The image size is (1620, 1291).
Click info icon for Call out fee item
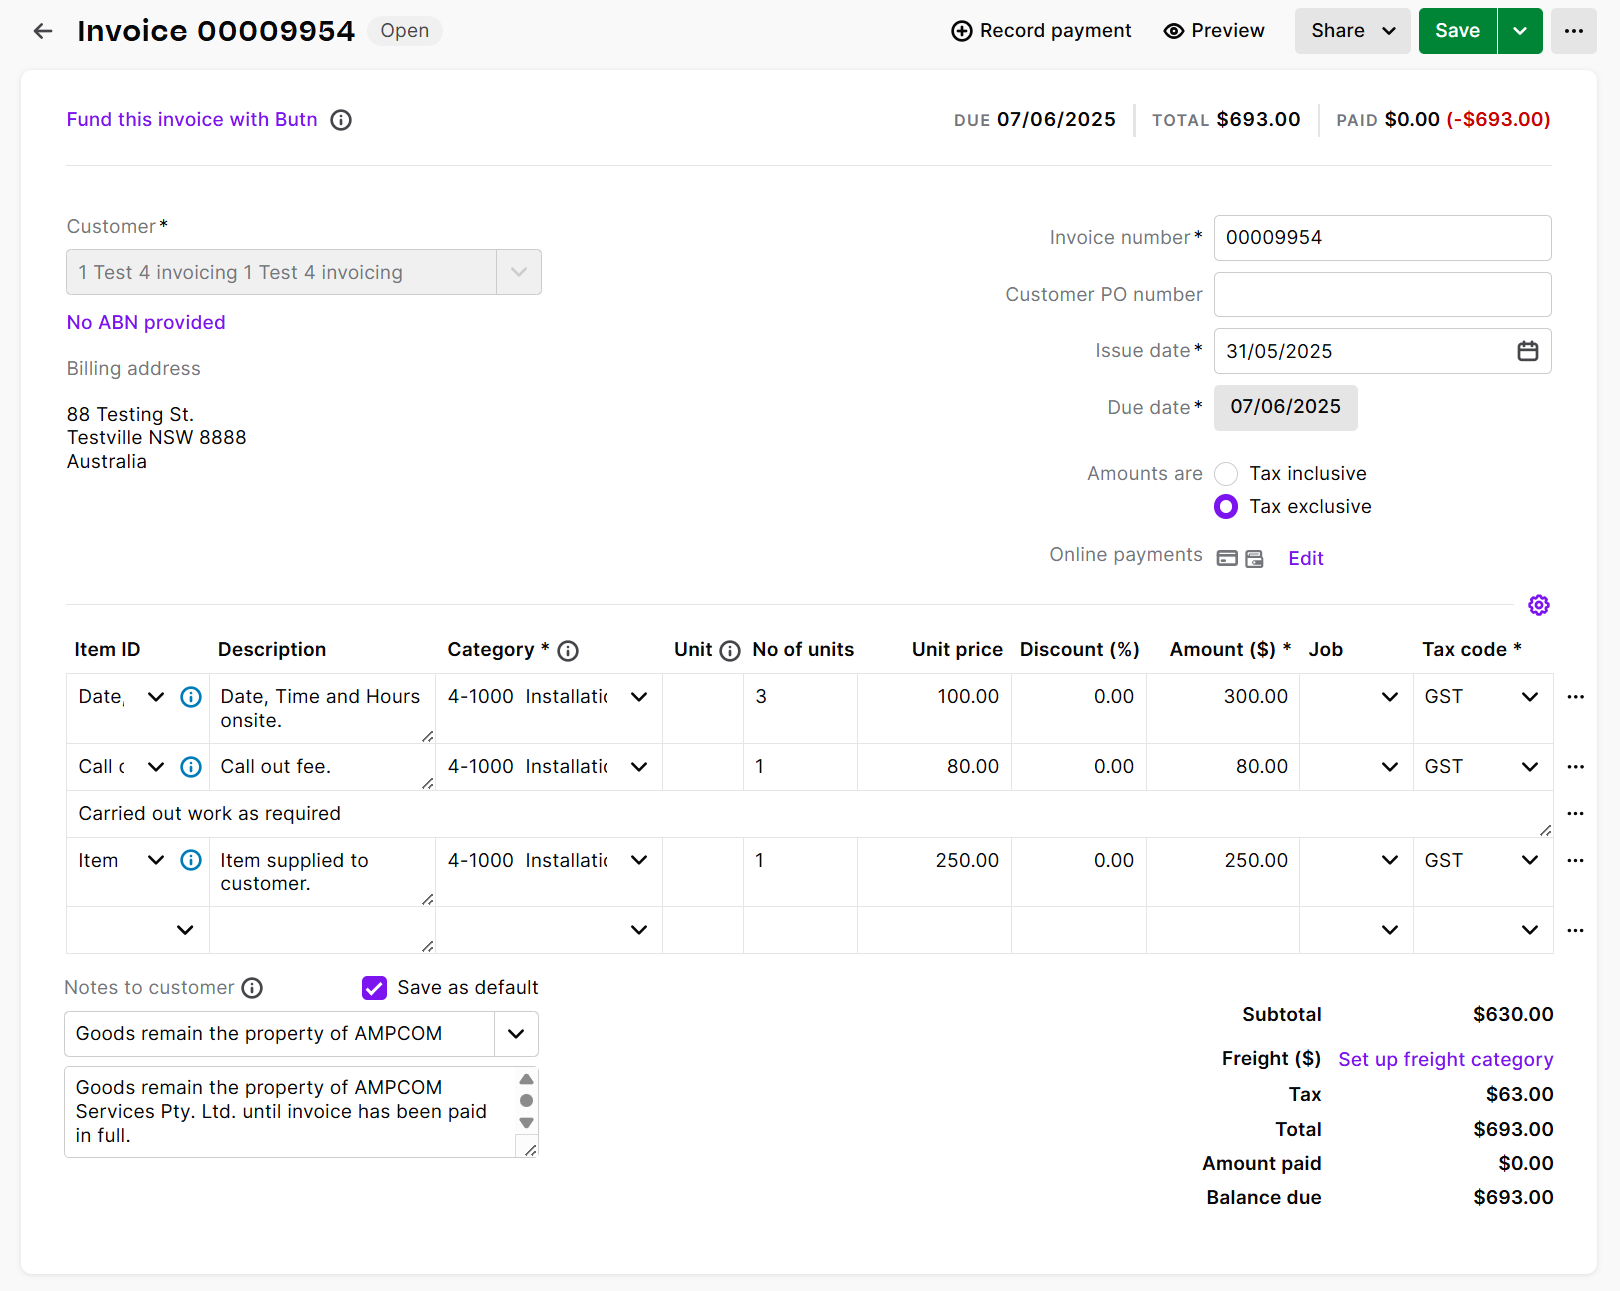[x=191, y=767]
